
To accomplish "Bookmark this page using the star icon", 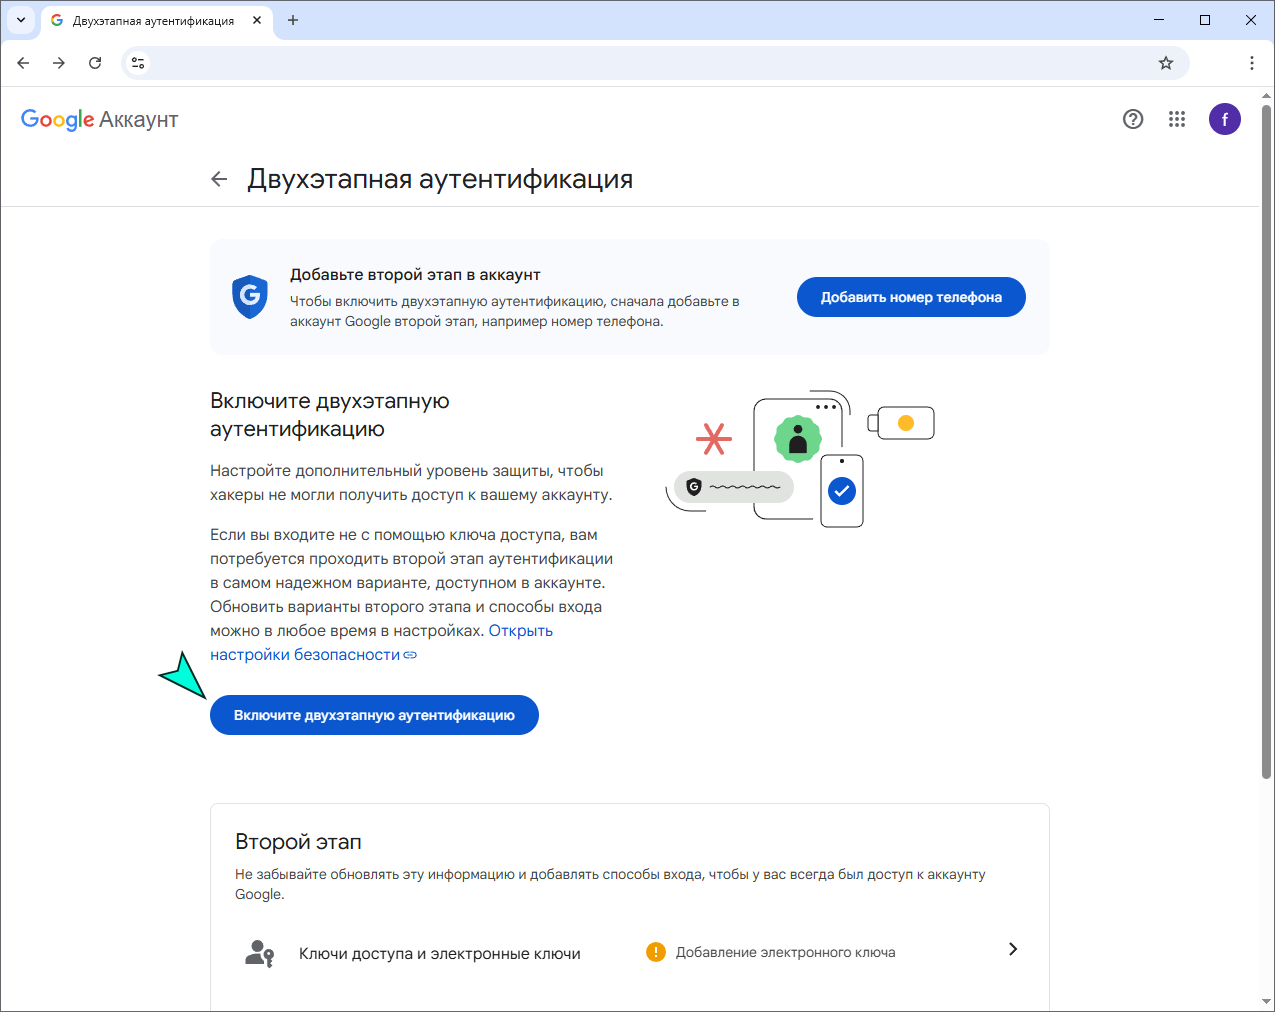I will click(1165, 62).
